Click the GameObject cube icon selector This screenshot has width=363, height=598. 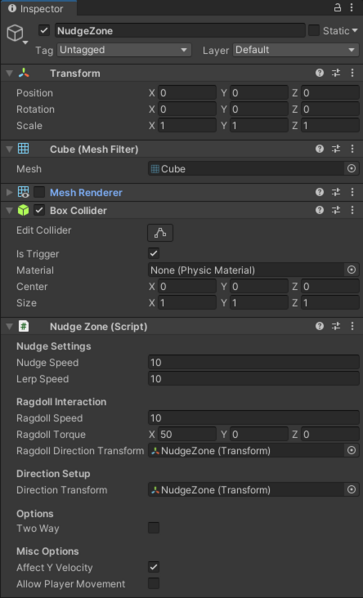[x=15, y=34]
